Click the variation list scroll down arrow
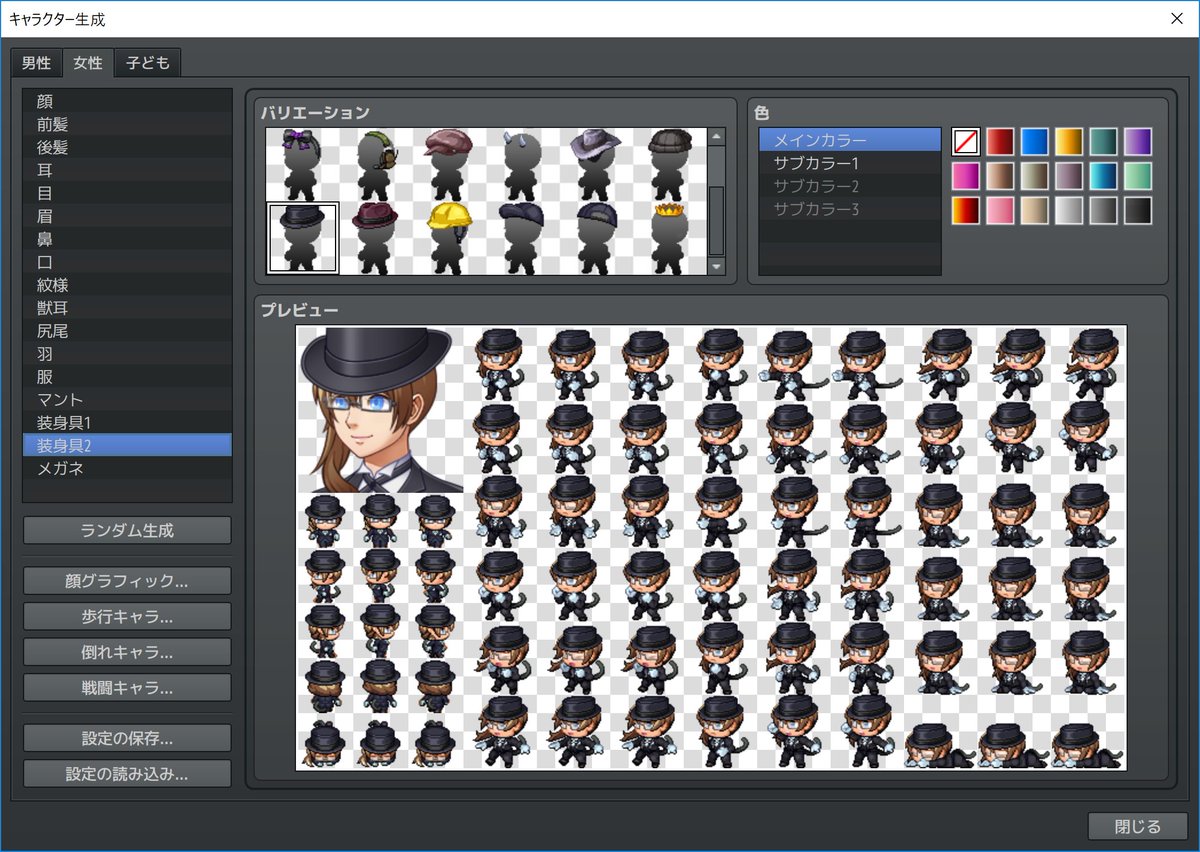 click(716, 267)
